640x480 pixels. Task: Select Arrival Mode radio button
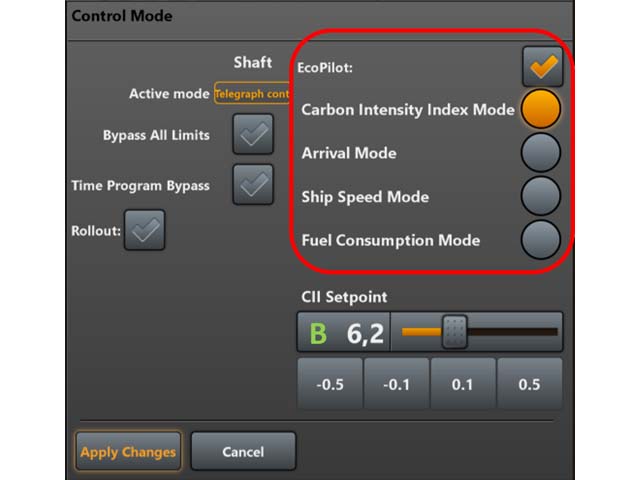click(541, 153)
